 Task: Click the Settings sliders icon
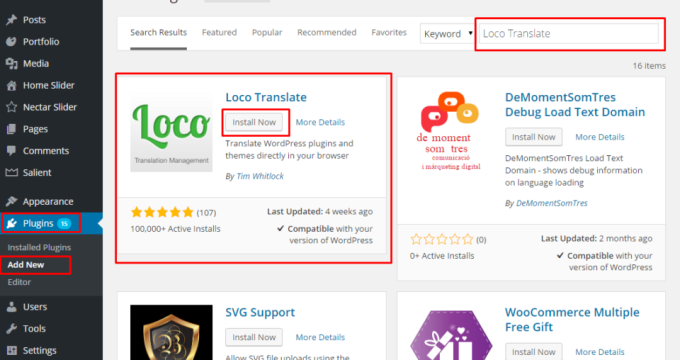tap(12, 350)
